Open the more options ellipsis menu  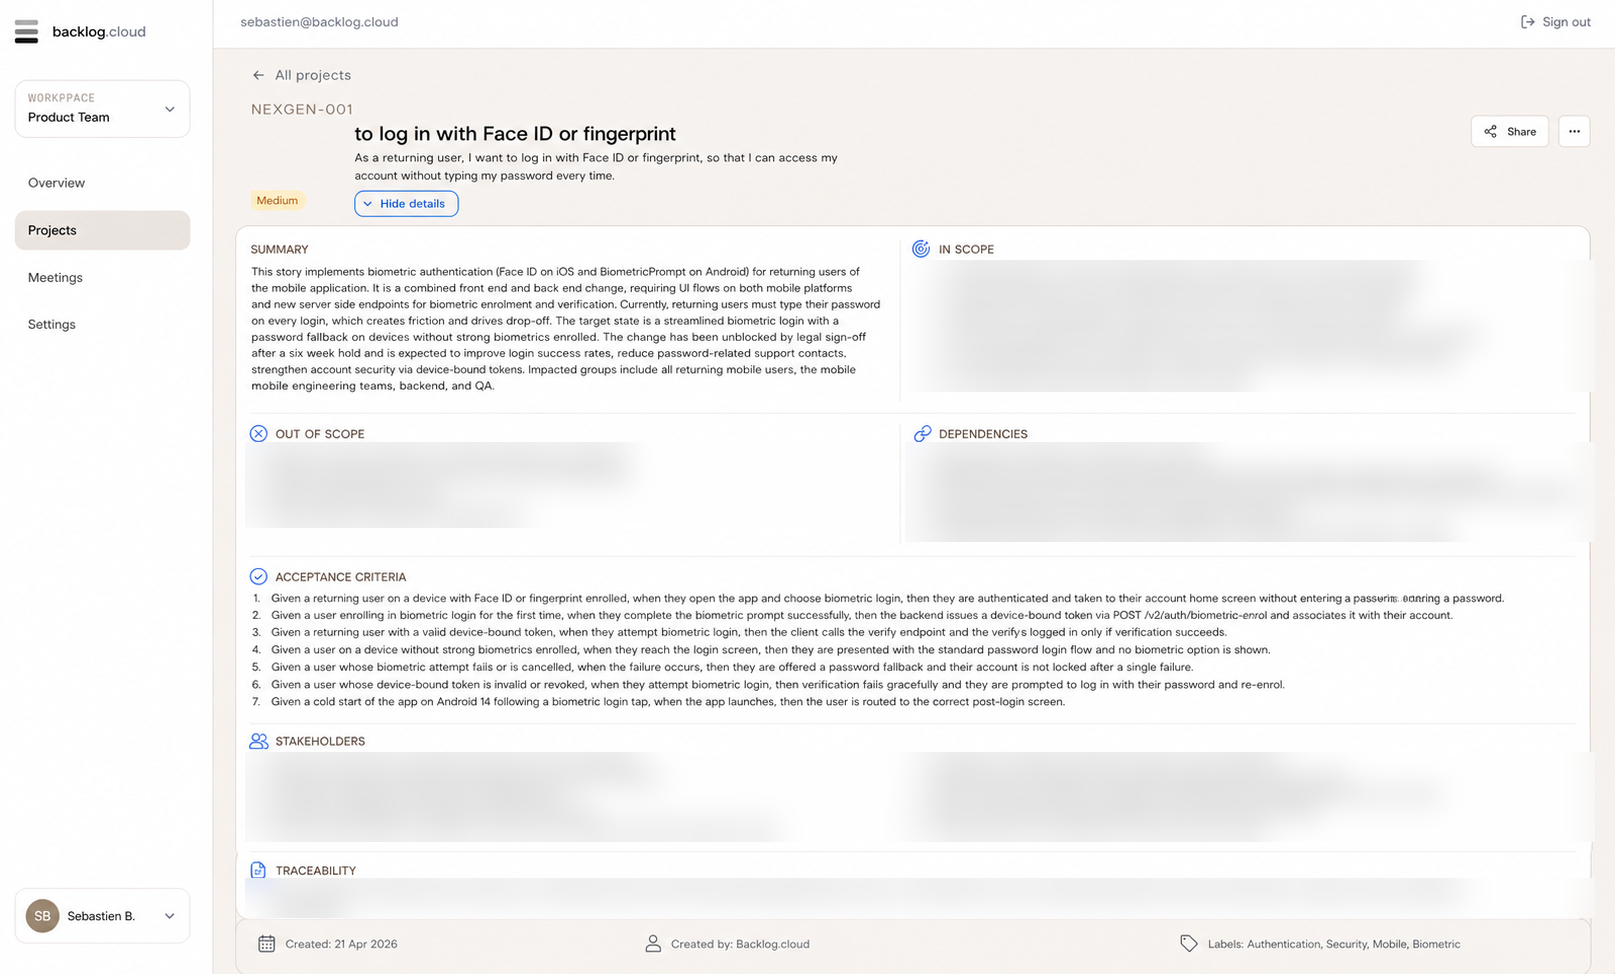tap(1574, 131)
